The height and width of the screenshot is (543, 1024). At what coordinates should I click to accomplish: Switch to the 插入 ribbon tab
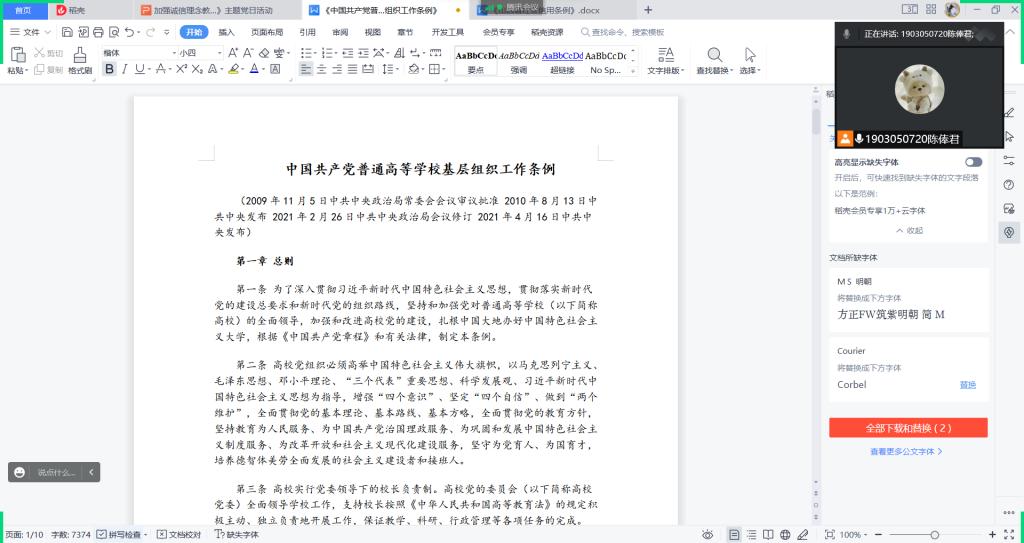pos(227,32)
